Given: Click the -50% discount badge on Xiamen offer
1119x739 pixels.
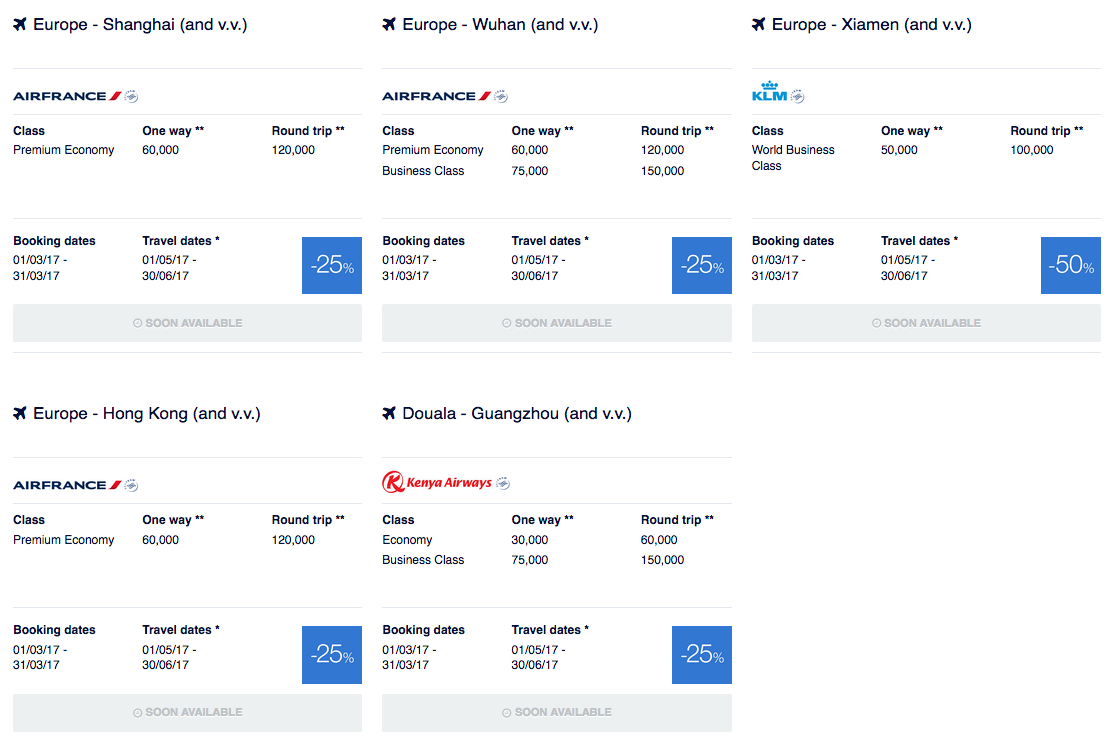Looking at the screenshot, I should pos(1070,265).
